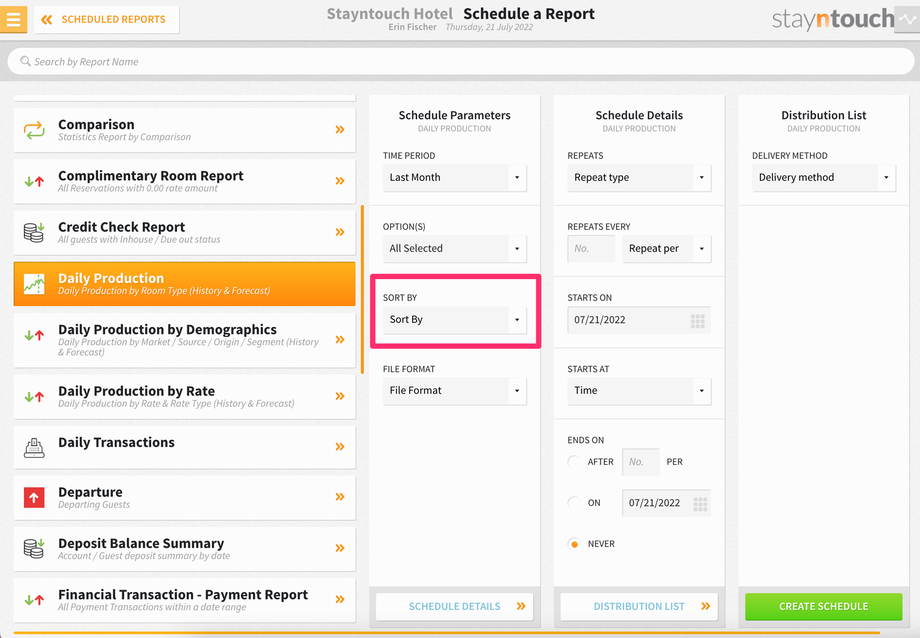Image resolution: width=920 pixels, height=638 pixels.
Task: Open the Time Period dropdown
Action: [454, 177]
